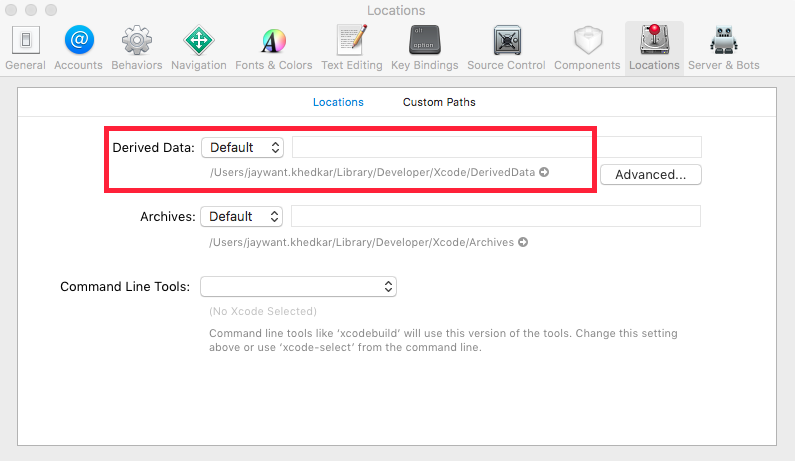
Task: Select the Locations joystick icon
Action: coord(655,40)
